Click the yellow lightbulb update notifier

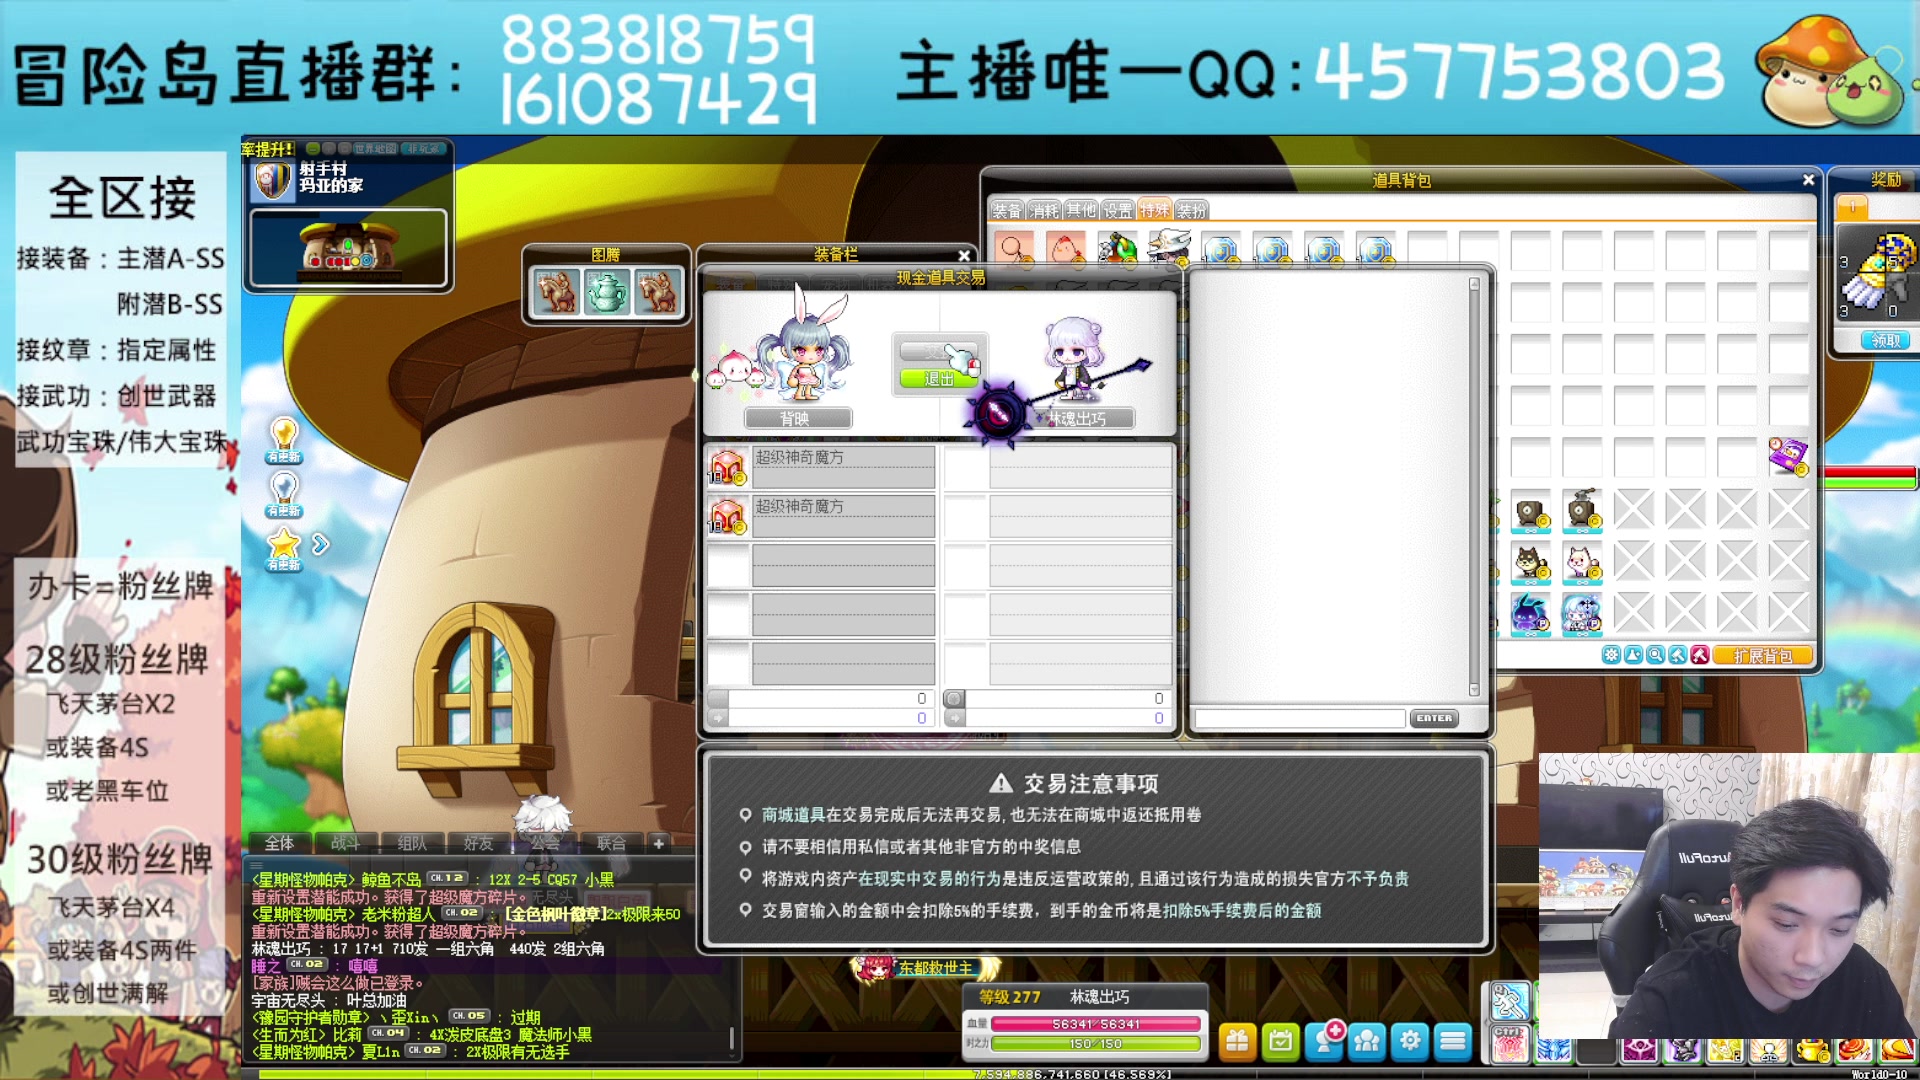[x=284, y=440]
